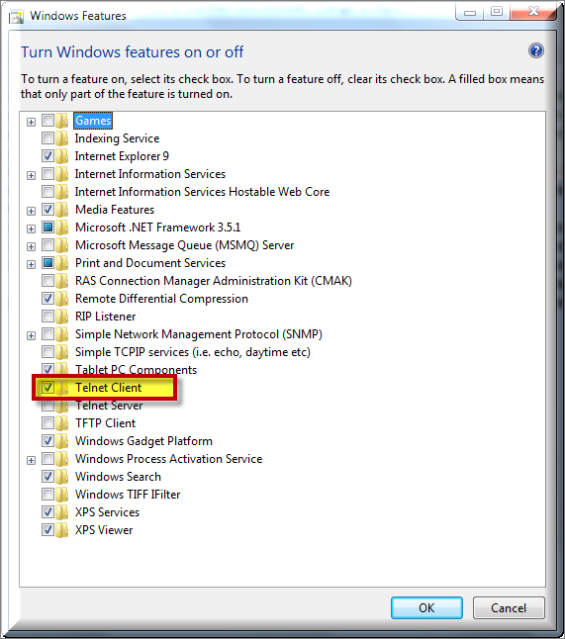
Task: Click the Windows Search folder icon
Action: [x=62, y=476]
